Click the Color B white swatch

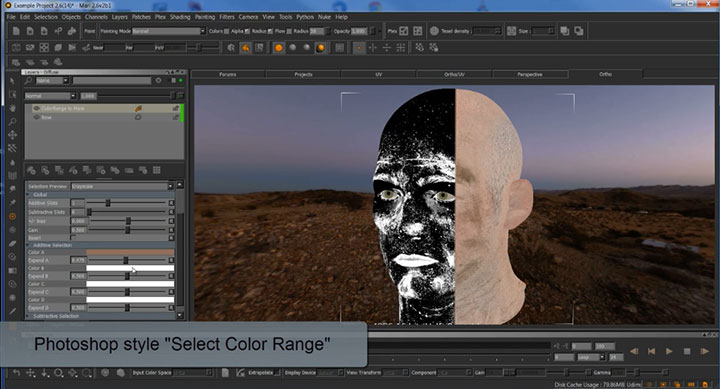130,268
